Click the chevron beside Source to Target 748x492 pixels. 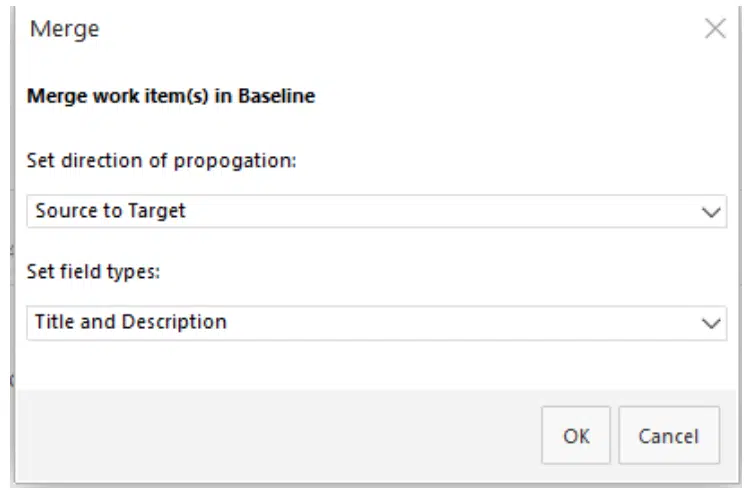click(711, 212)
